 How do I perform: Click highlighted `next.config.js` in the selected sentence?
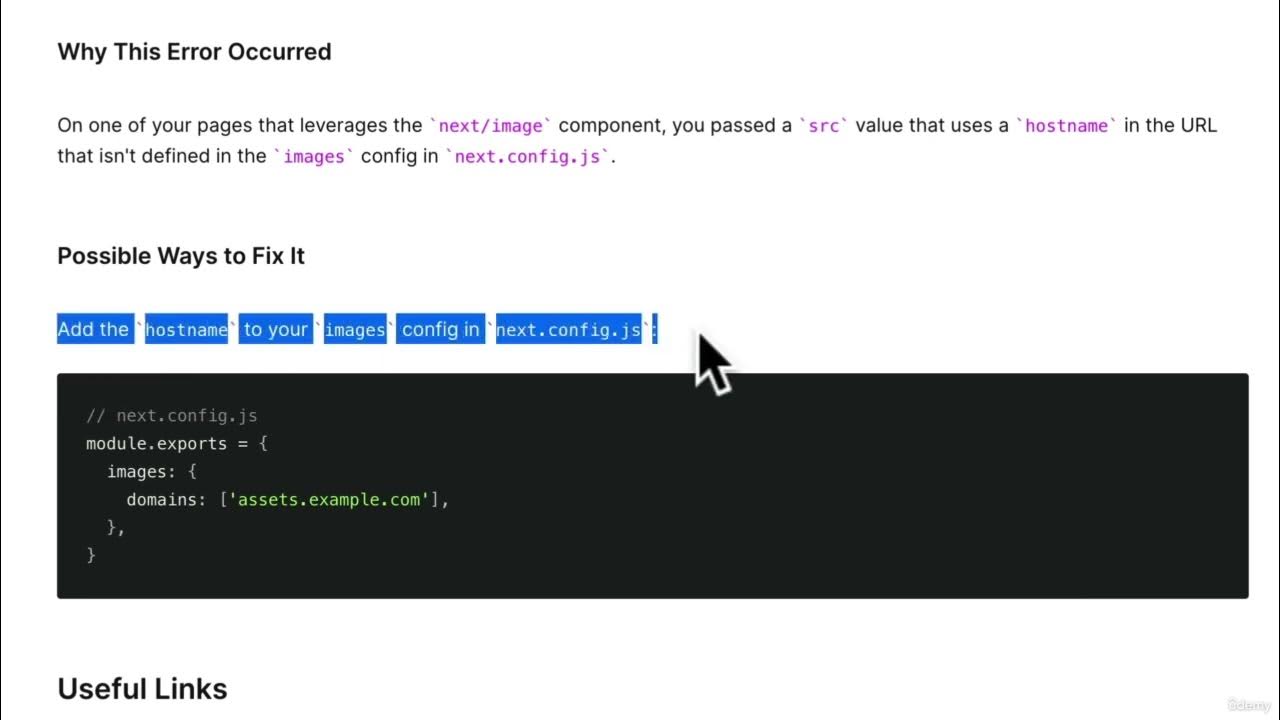pyautogui.click(x=568, y=330)
